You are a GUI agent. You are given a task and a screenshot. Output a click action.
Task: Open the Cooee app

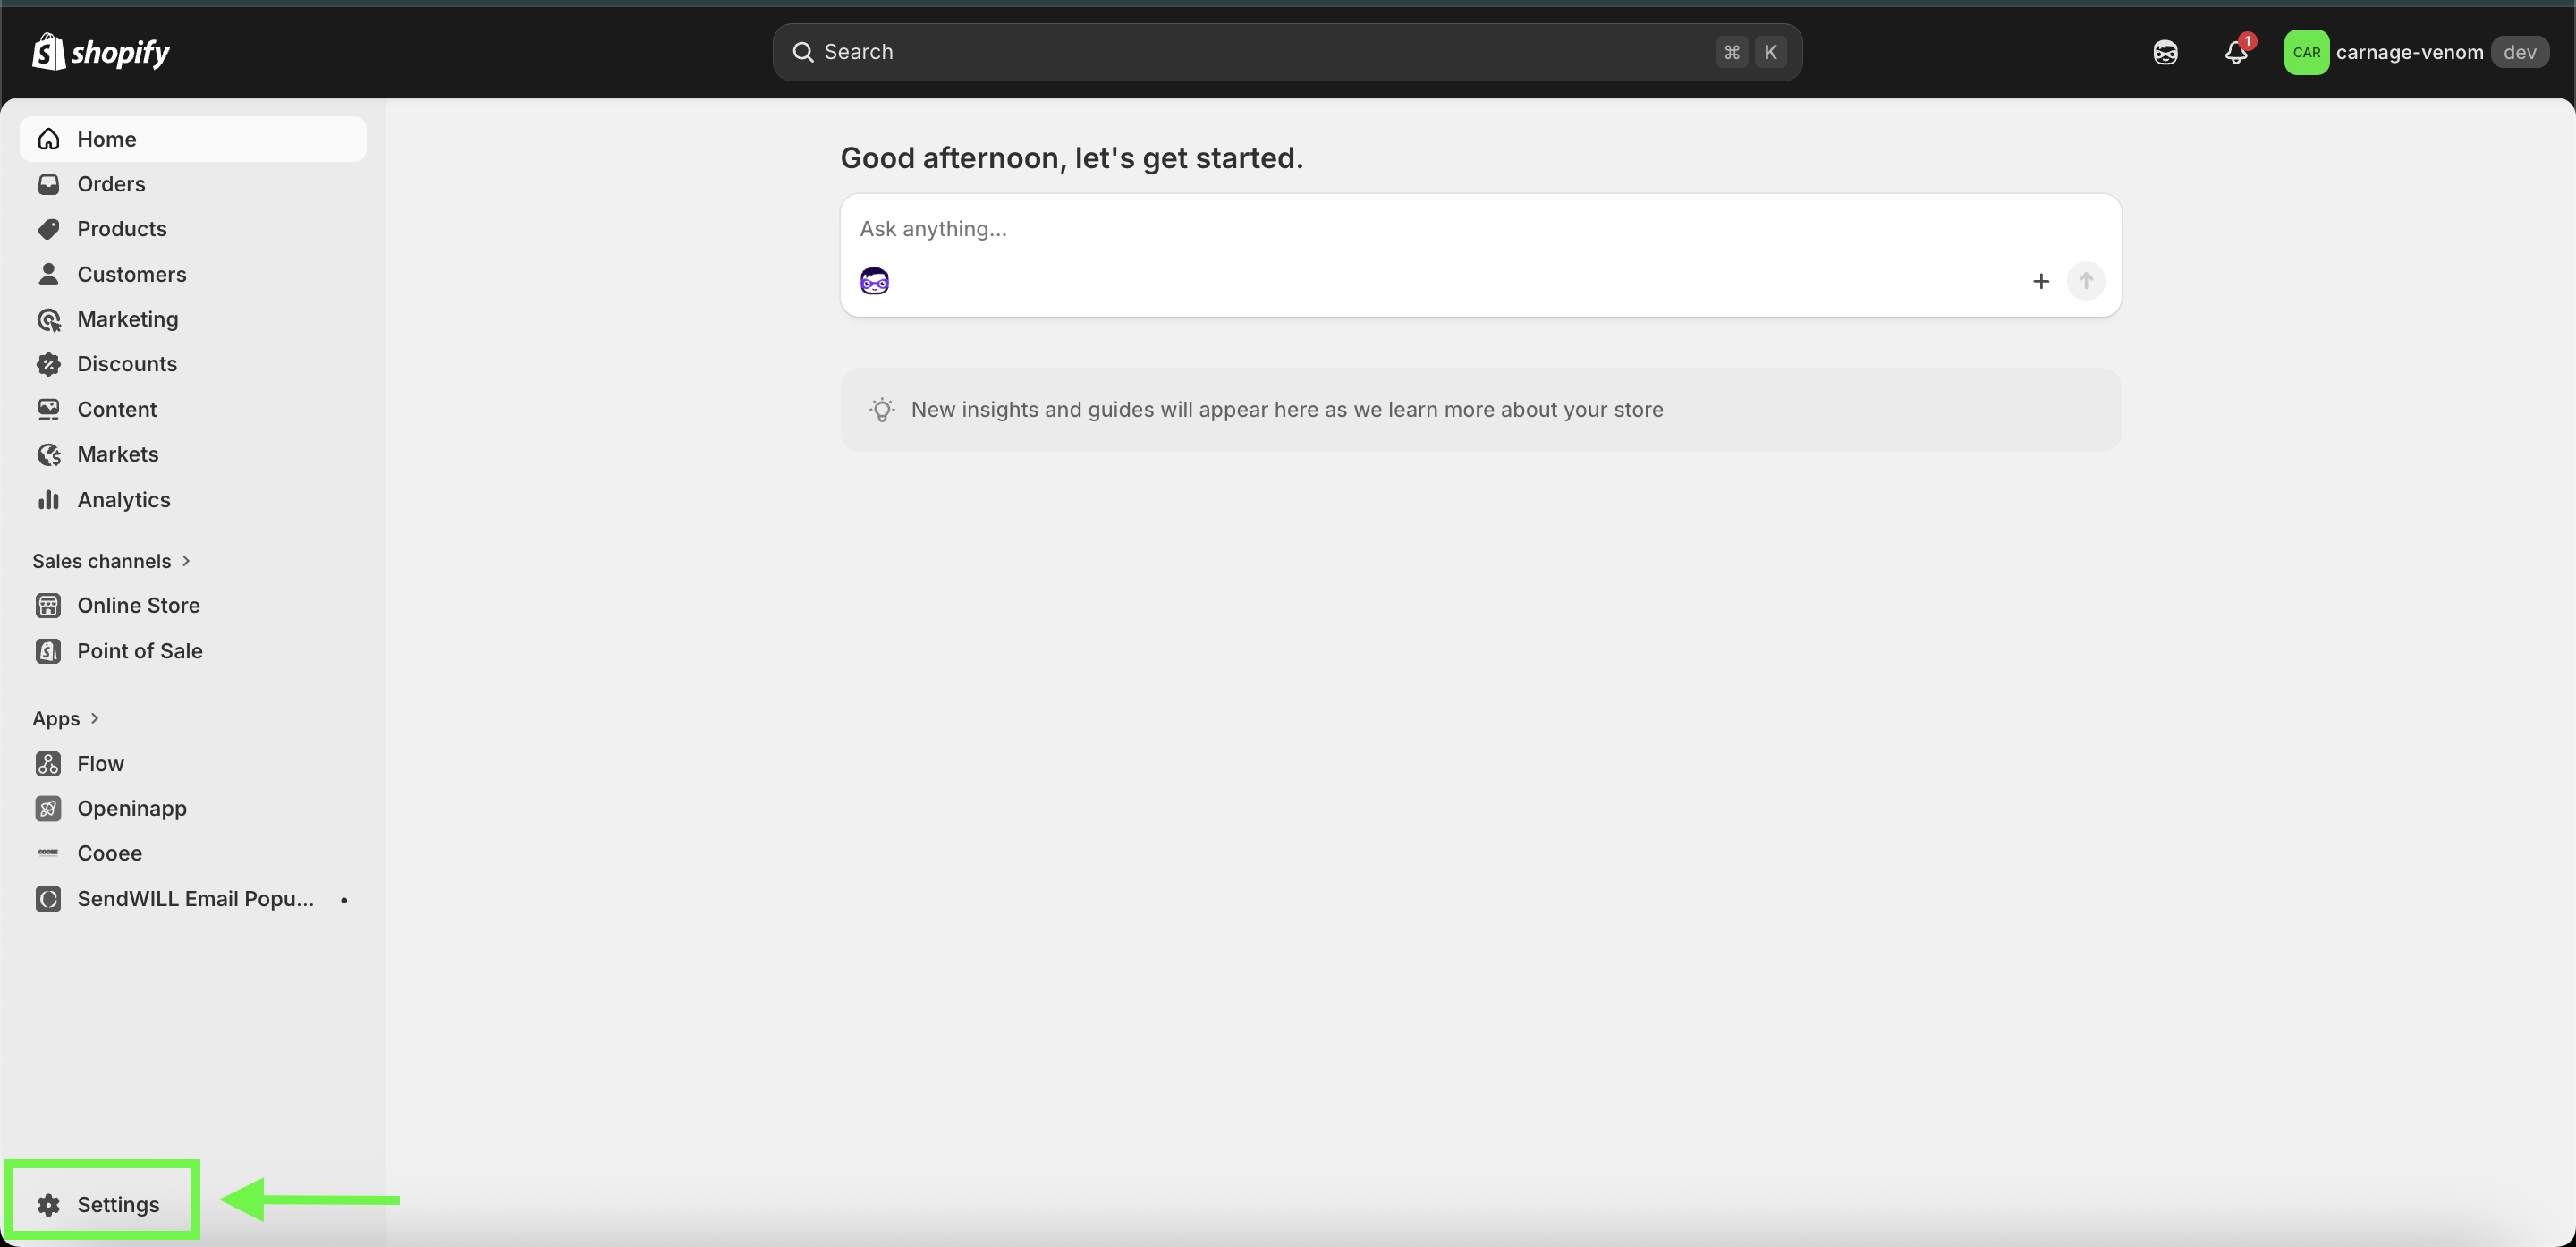109,853
